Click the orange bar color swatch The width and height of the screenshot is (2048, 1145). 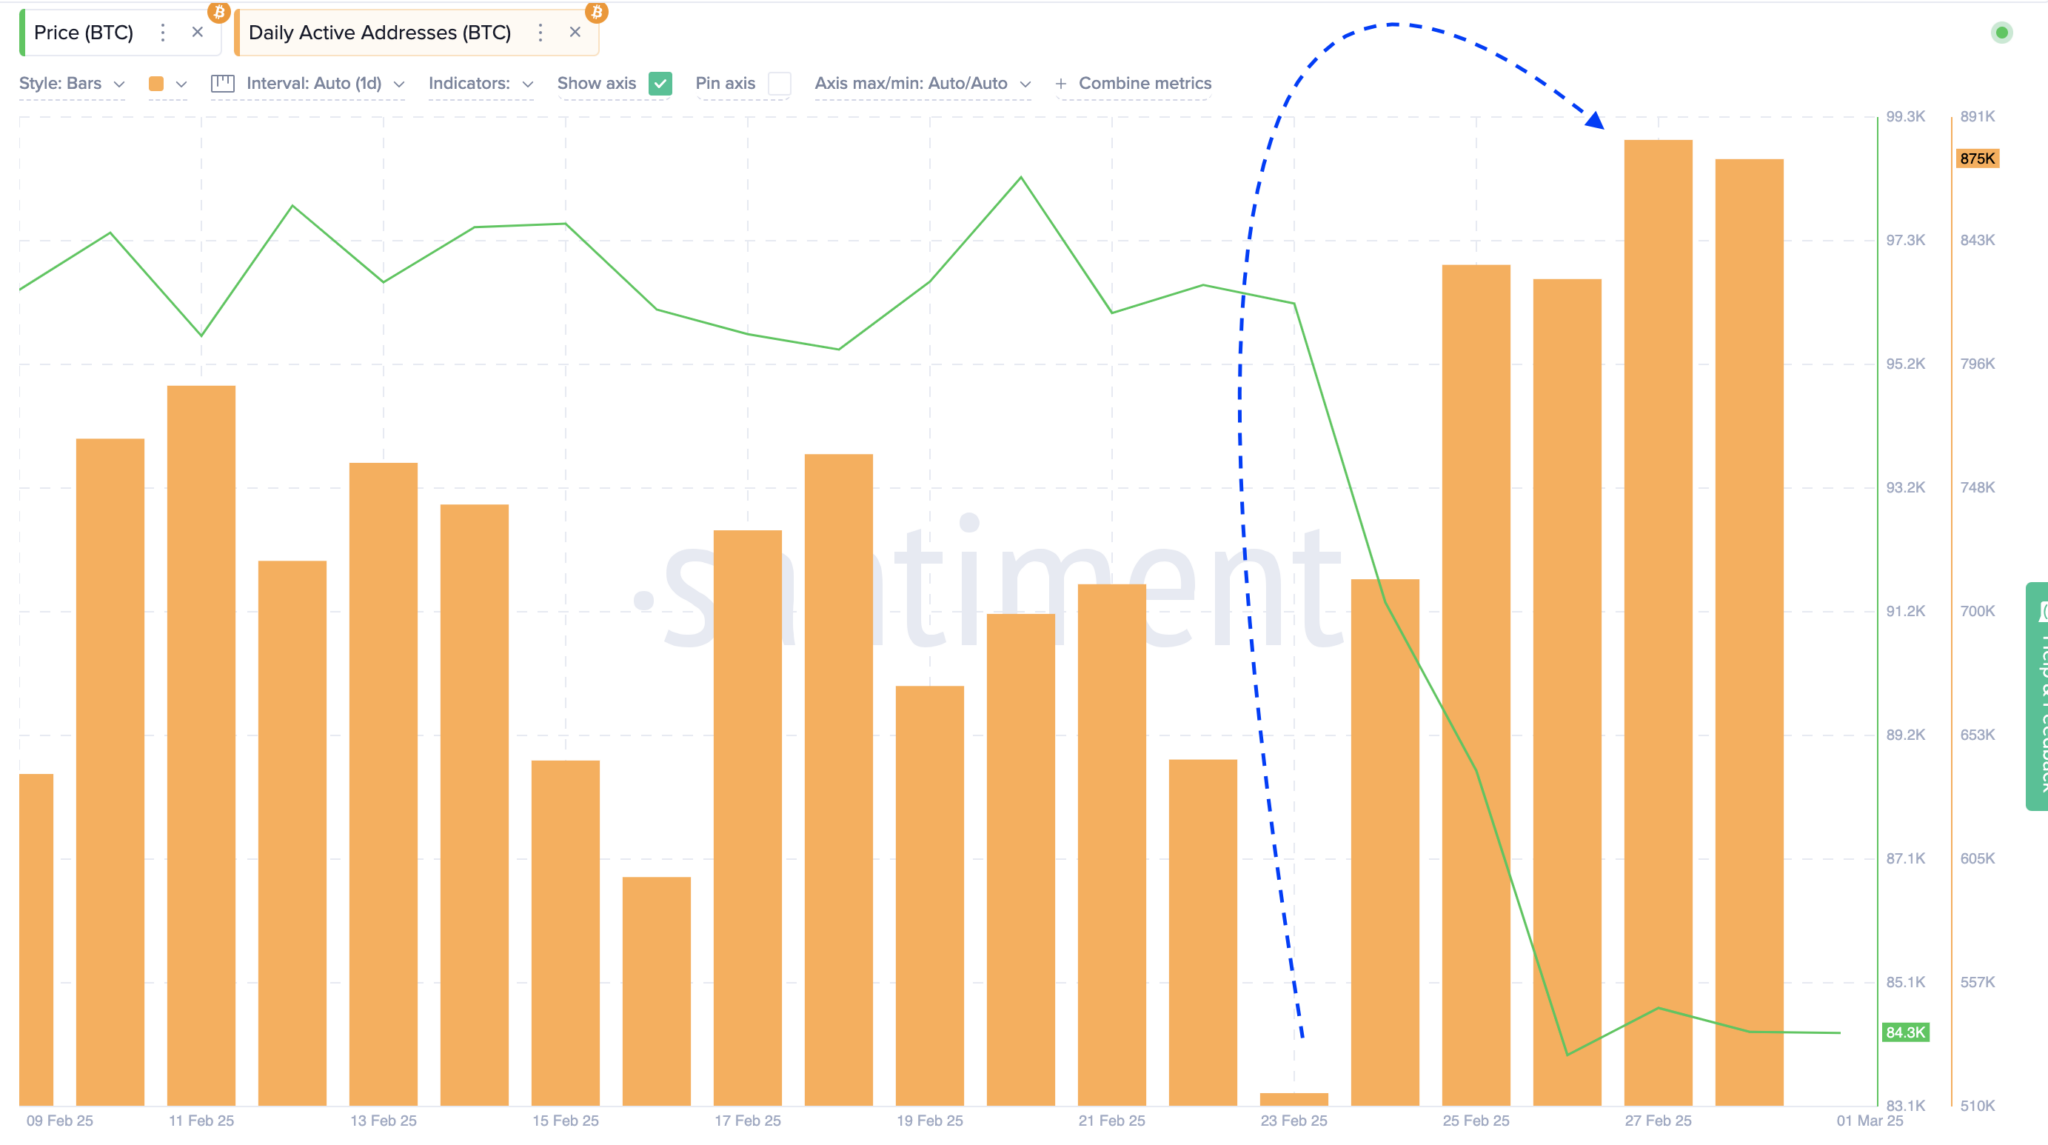point(155,84)
